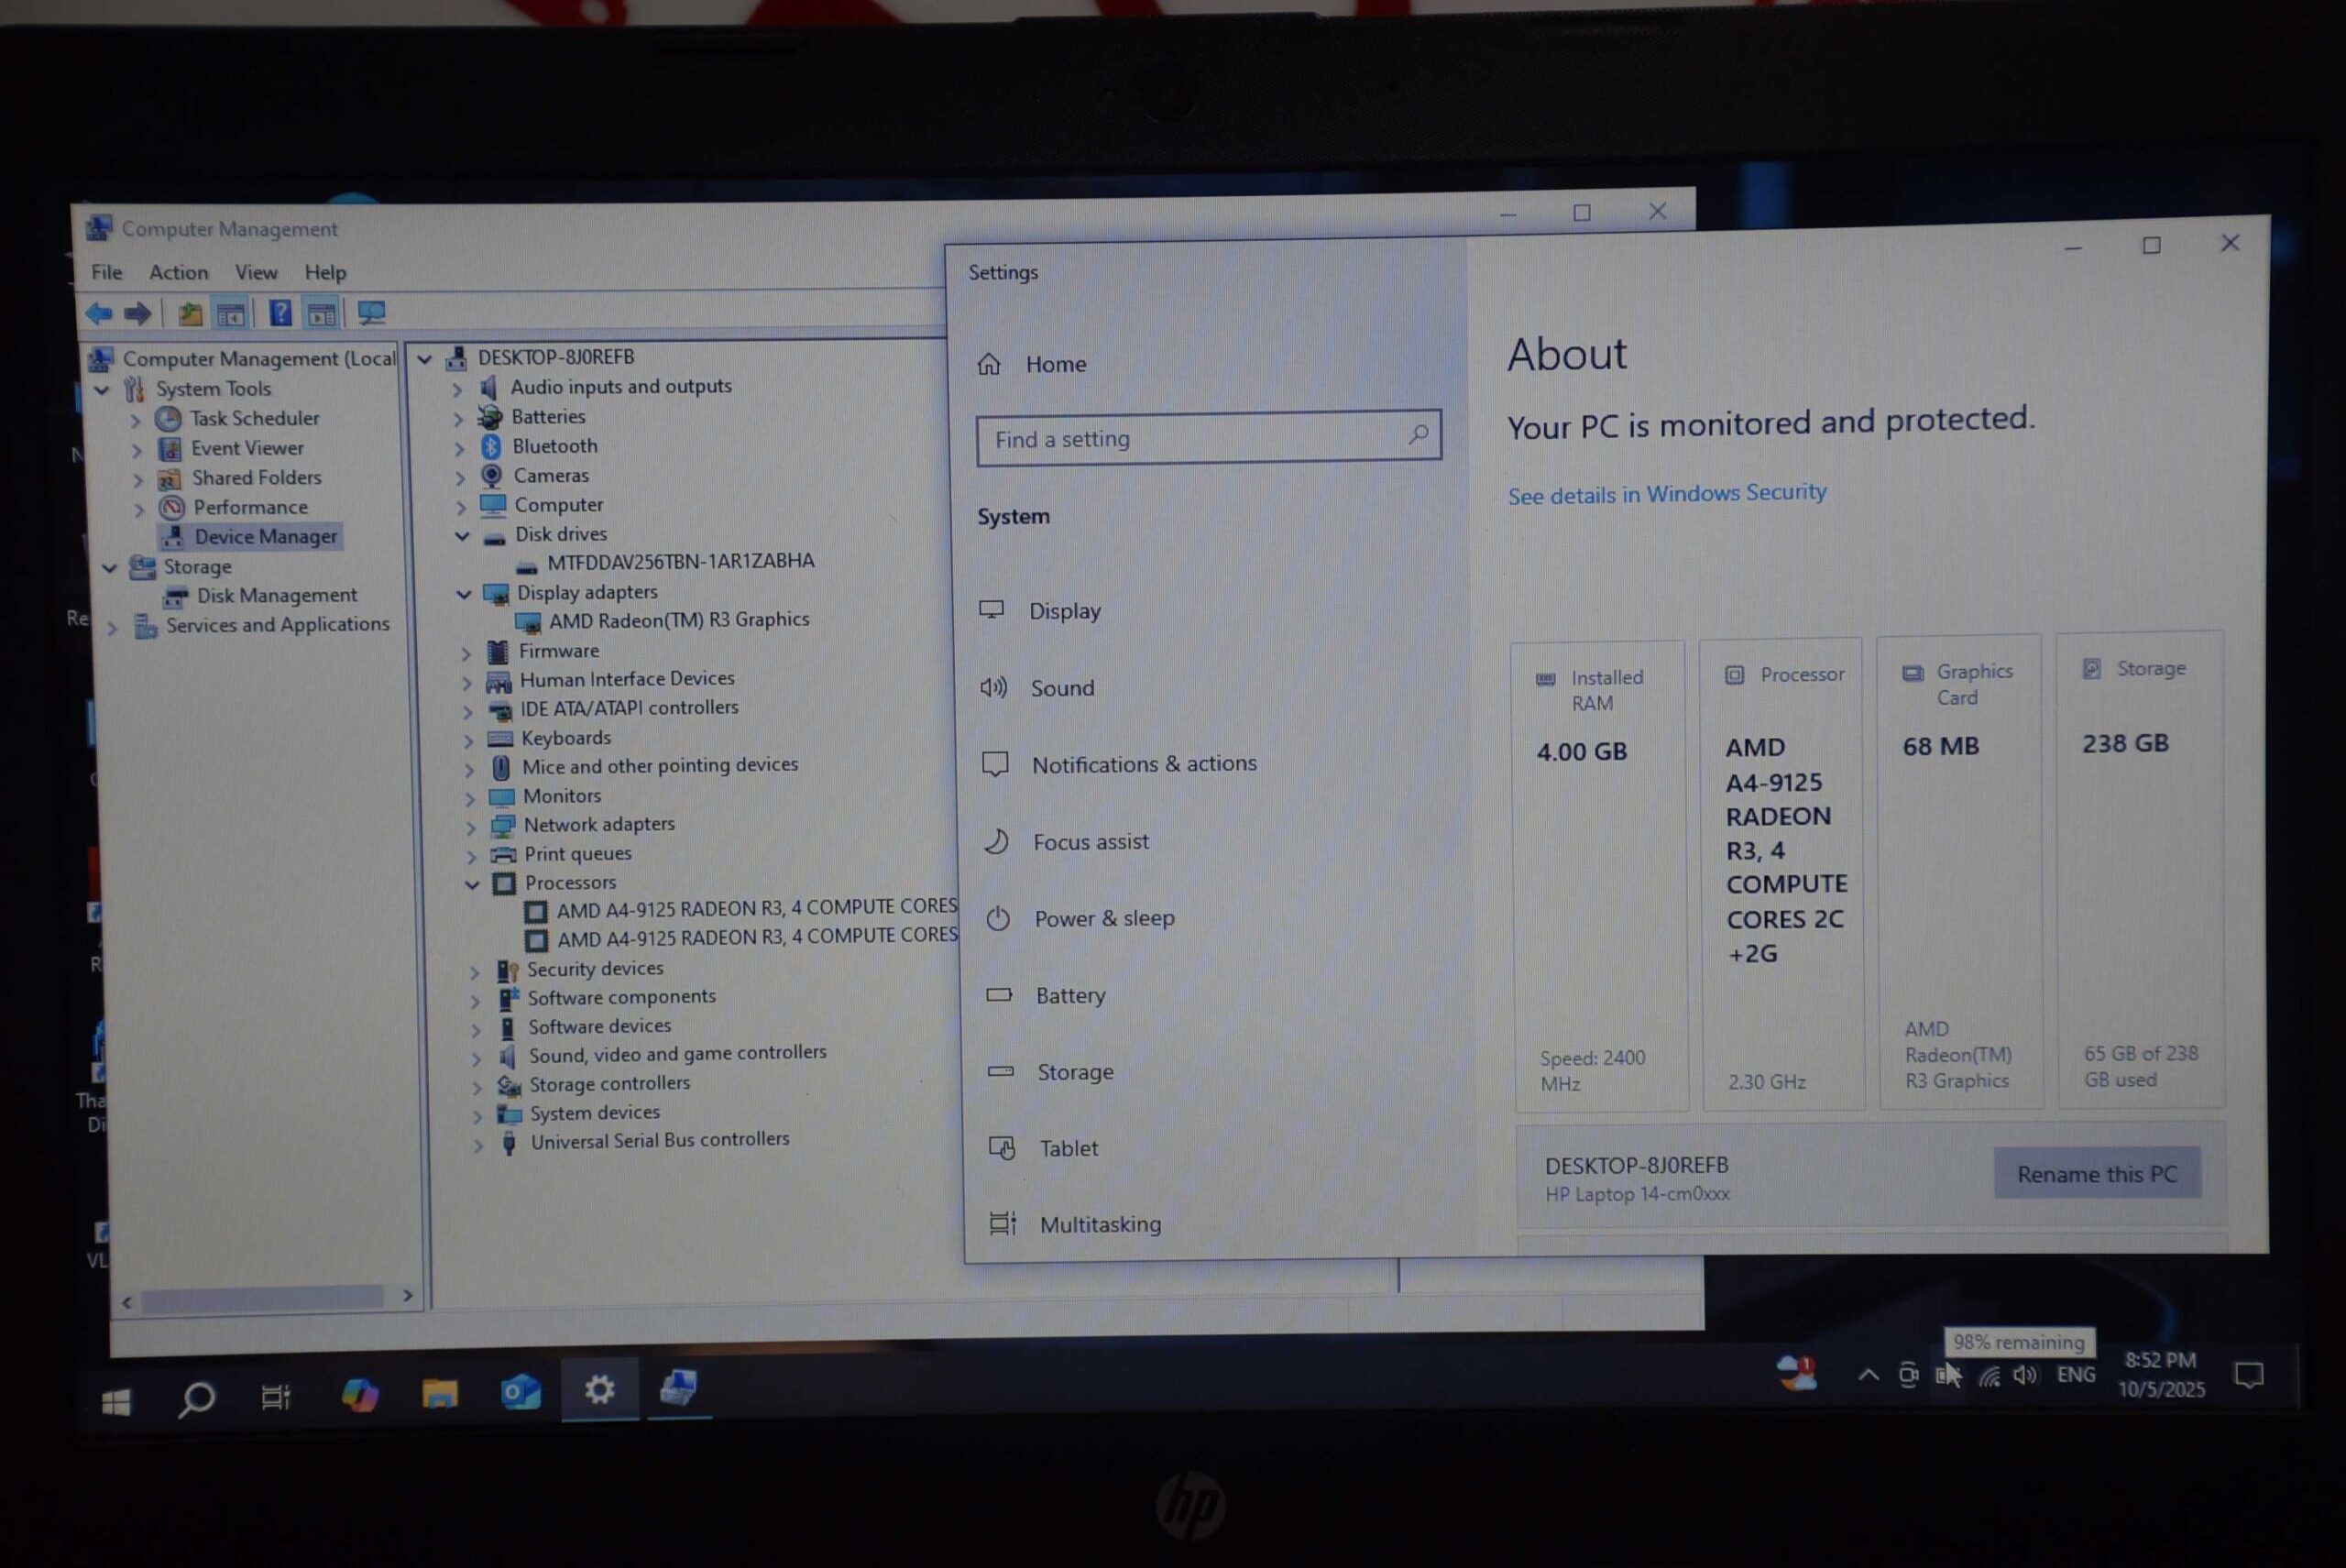Screen dimensions: 2346x1568
Task: Click File Explorer on the taskbar
Action: pos(439,1393)
